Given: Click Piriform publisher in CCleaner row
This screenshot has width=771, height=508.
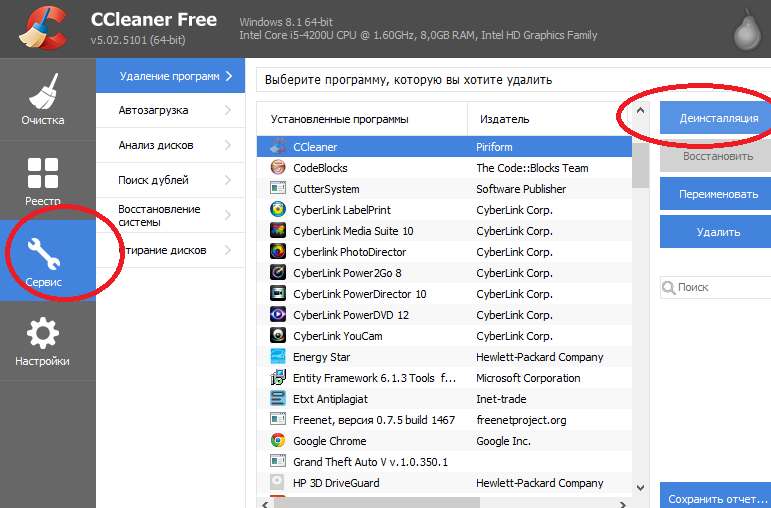Looking at the screenshot, I should click(494, 147).
